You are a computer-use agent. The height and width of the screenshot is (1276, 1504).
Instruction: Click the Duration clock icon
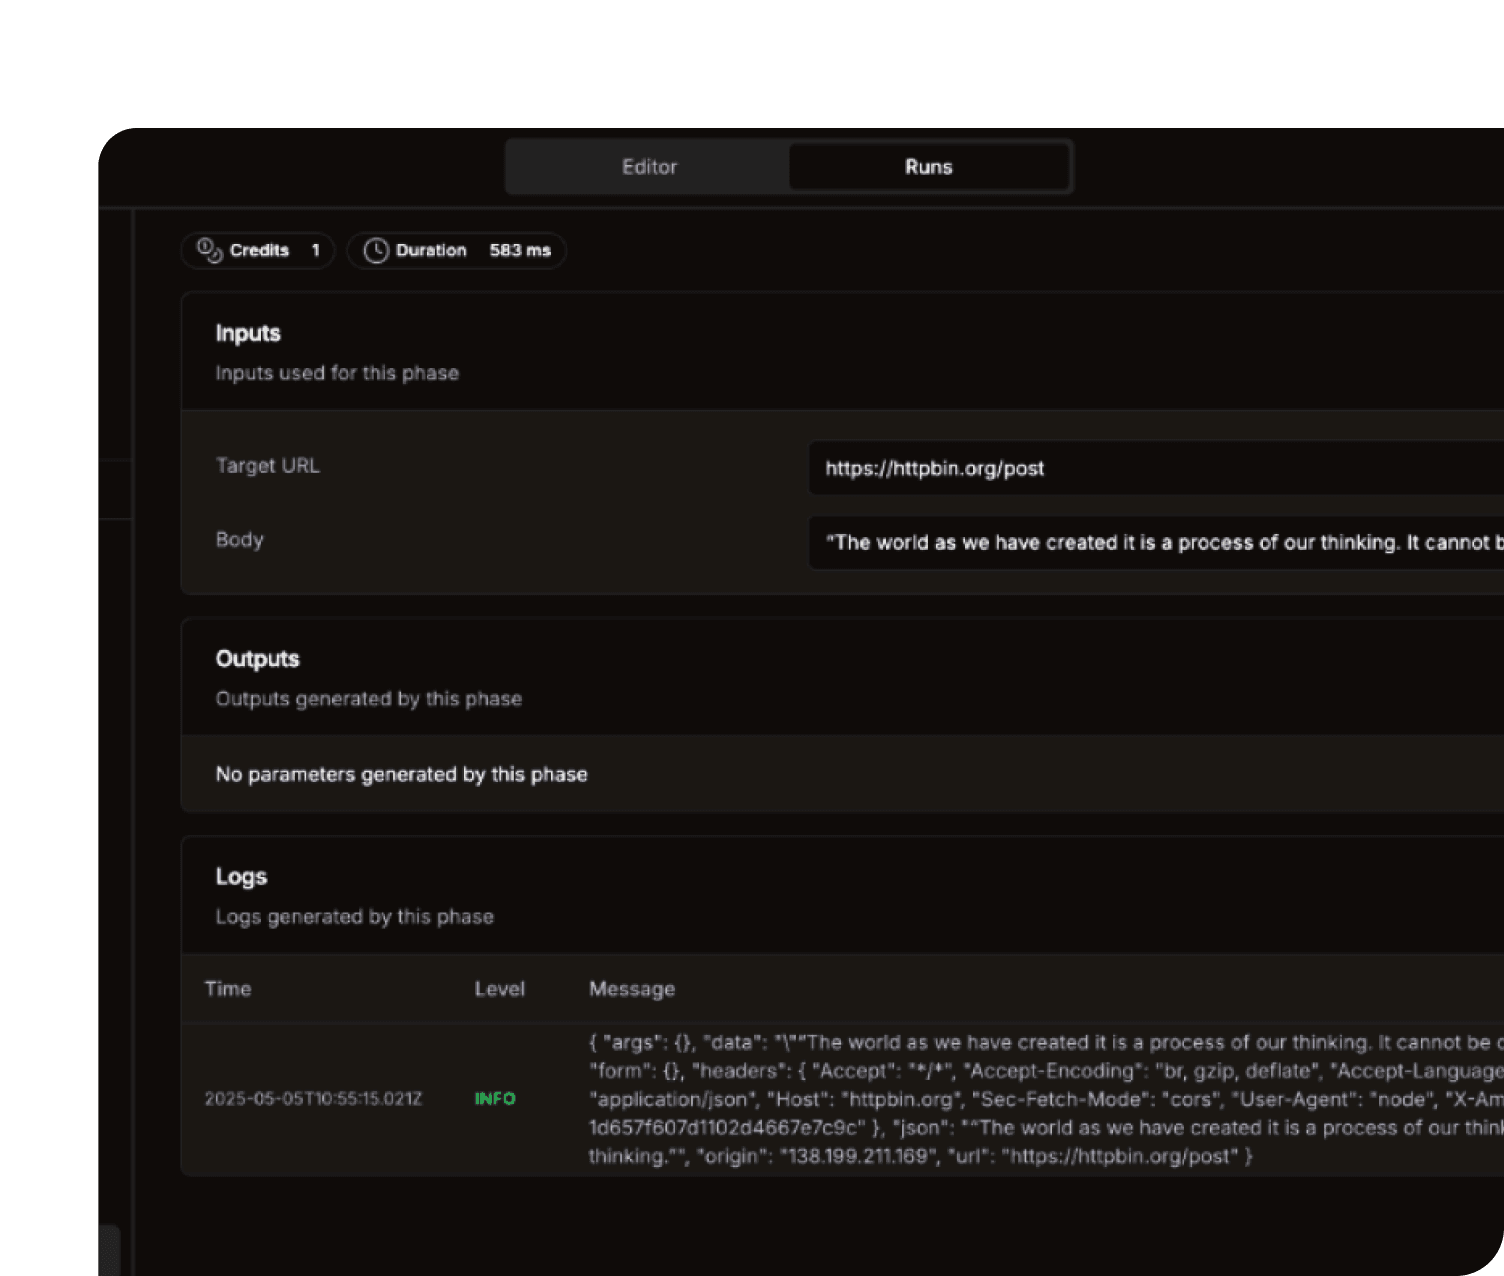coord(375,250)
